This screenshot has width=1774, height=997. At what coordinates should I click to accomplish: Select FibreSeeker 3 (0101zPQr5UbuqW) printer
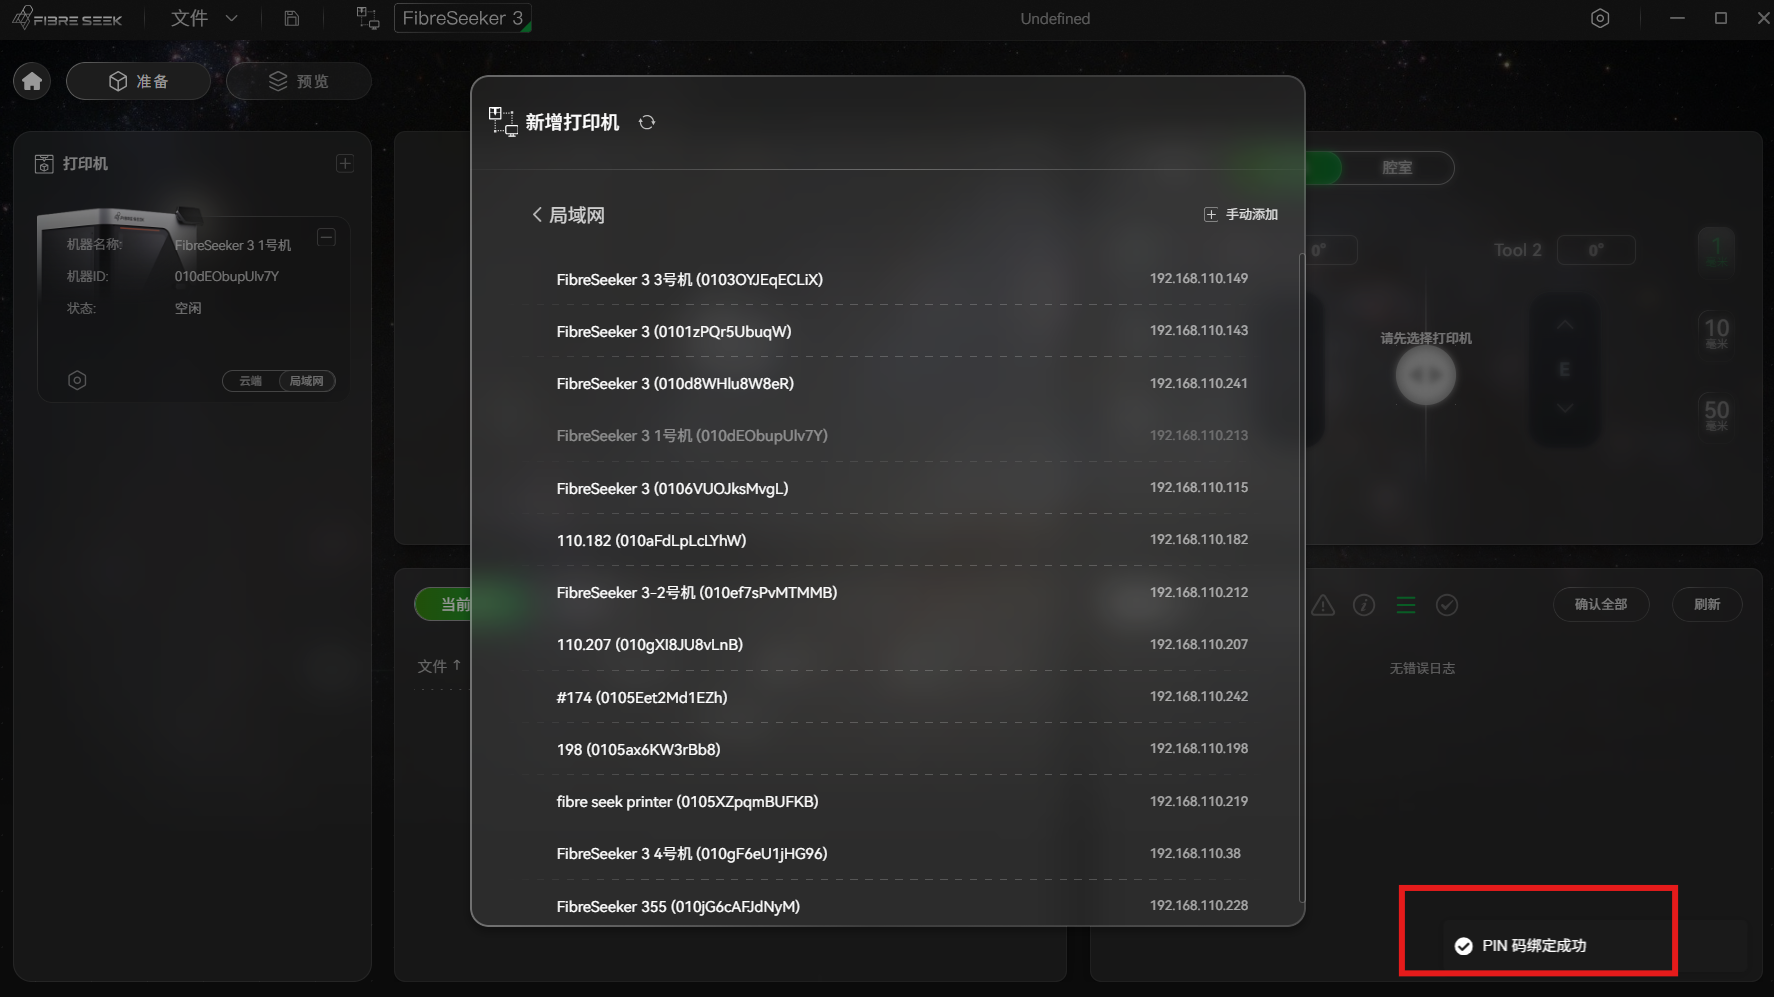(x=902, y=331)
